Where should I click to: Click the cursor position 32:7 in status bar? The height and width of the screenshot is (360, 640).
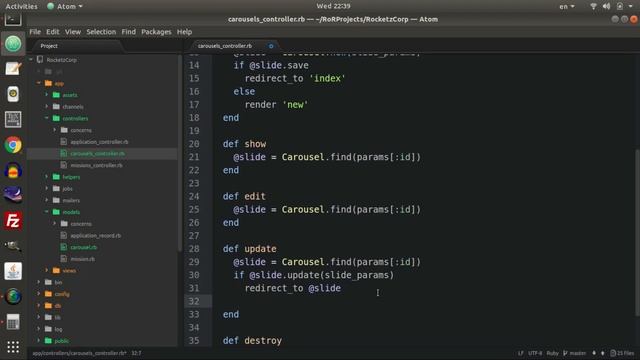[x=136, y=353]
